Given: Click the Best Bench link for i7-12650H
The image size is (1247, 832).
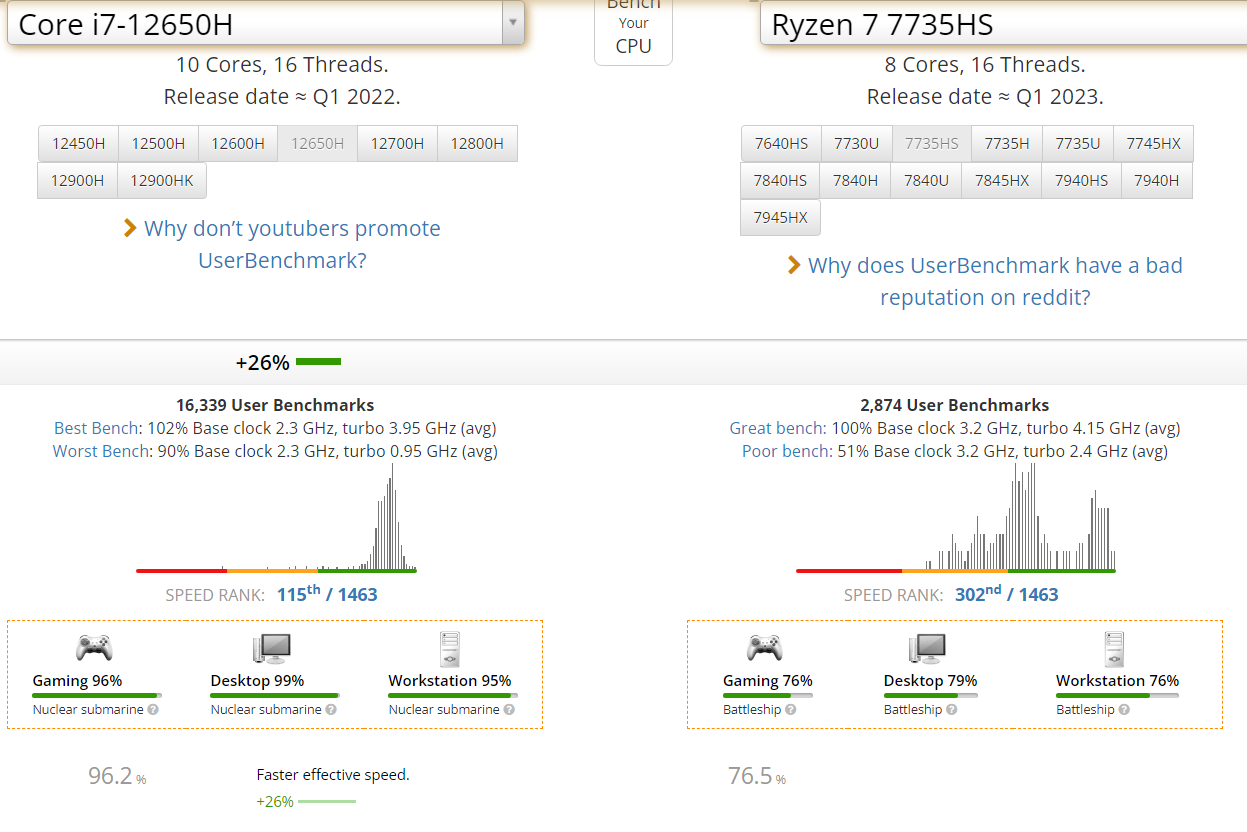Looking at the screenshot, I should pyautogui.click(x=95, y=428).
